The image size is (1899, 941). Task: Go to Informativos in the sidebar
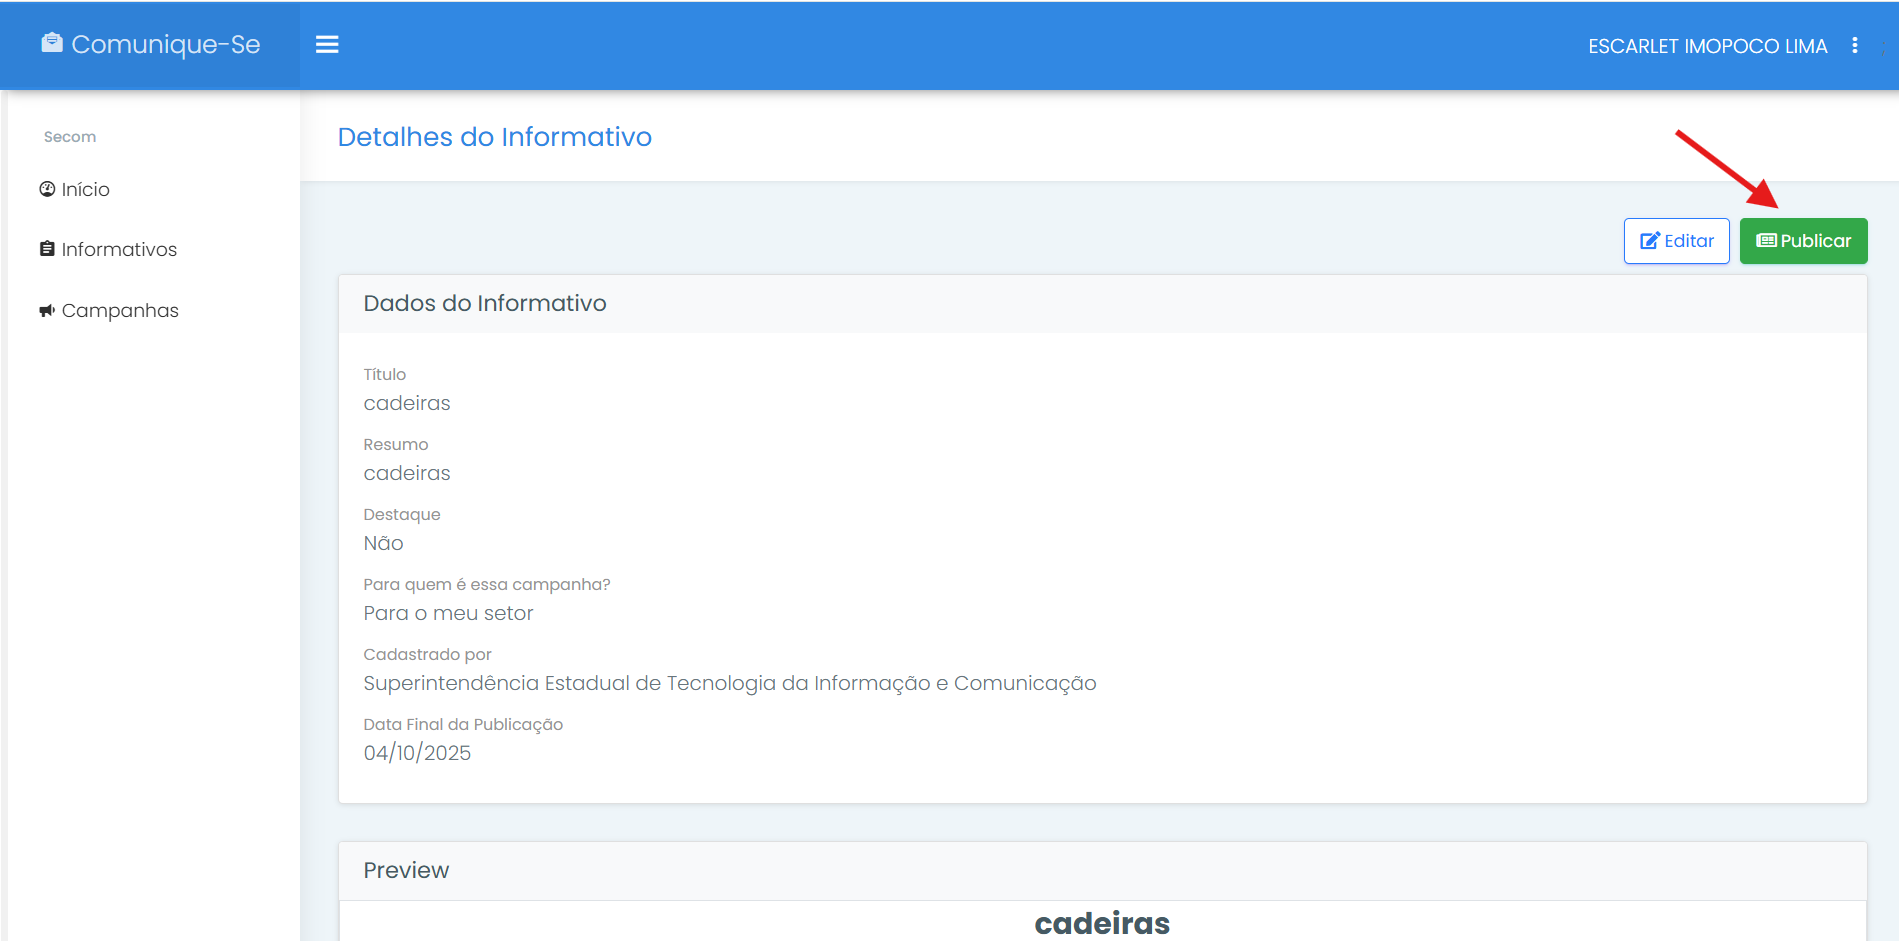(x=118, y=250)
